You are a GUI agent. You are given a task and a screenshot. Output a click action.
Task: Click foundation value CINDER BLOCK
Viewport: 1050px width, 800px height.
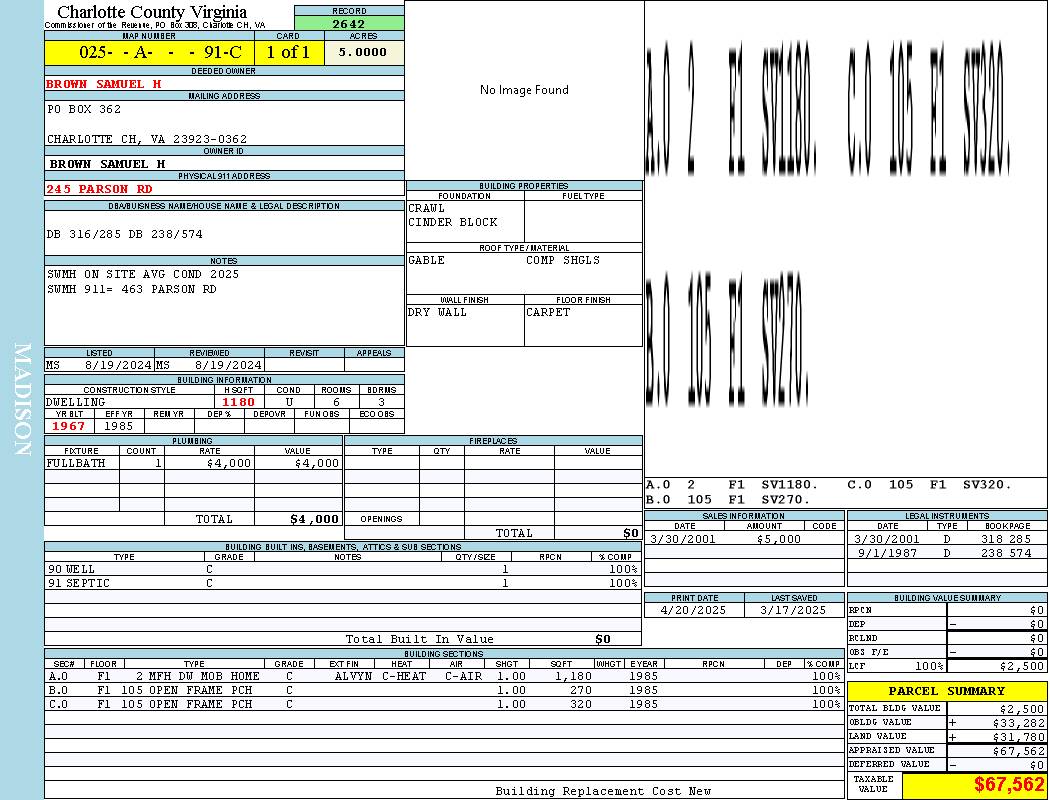pos(453,222)
